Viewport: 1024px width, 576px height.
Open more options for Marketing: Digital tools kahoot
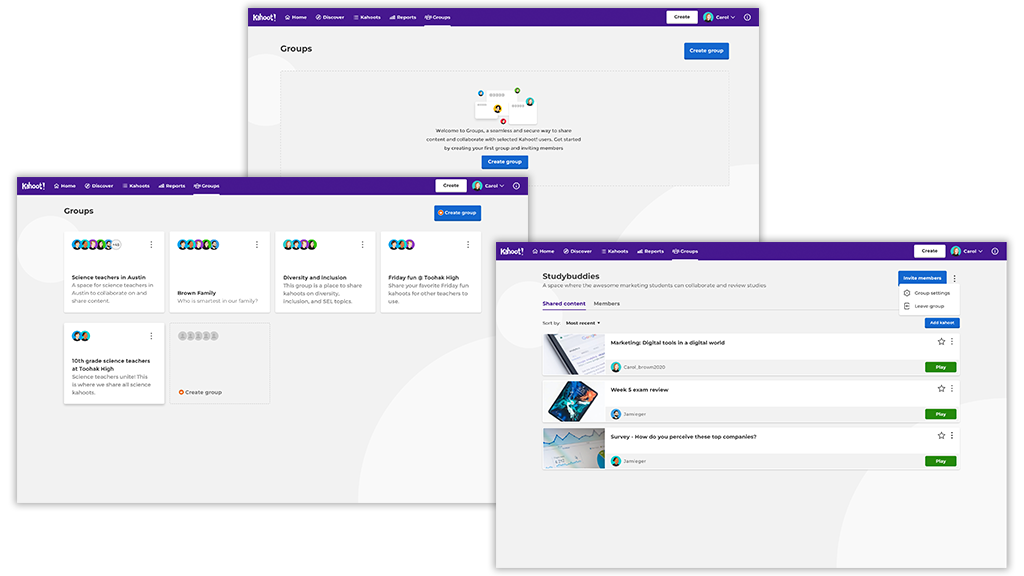pyautogui.click(x=952, y=342)
